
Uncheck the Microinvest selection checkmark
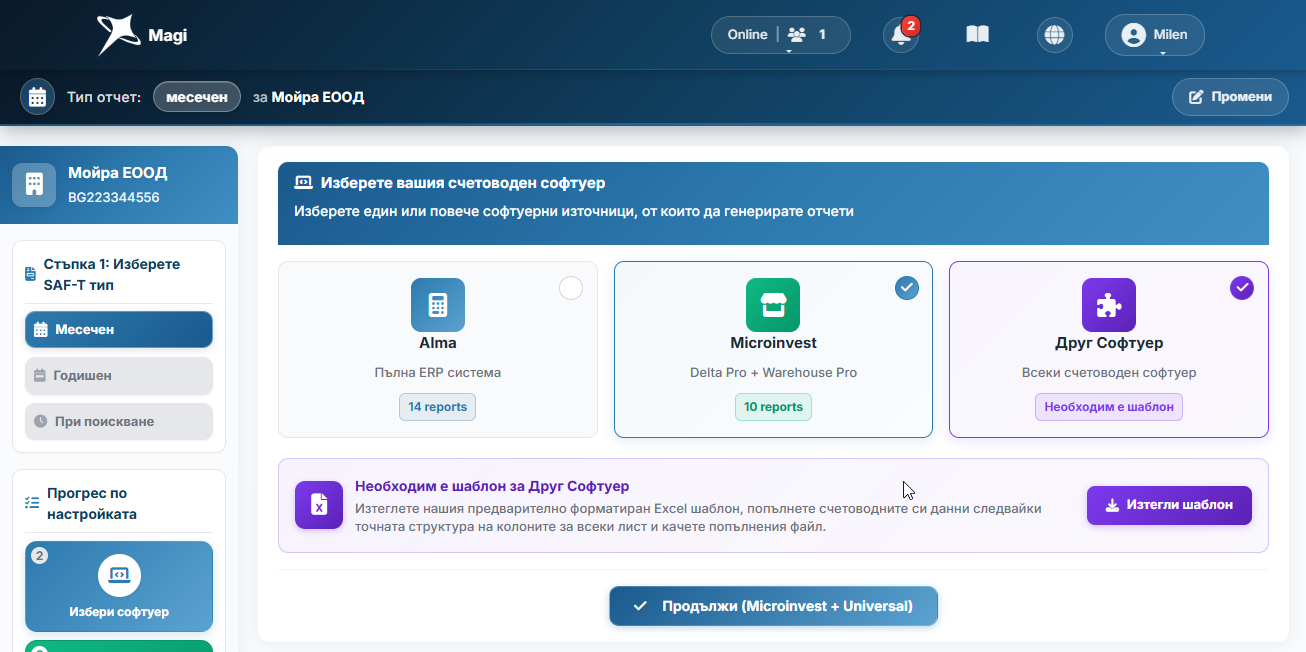tap(906, 288)
